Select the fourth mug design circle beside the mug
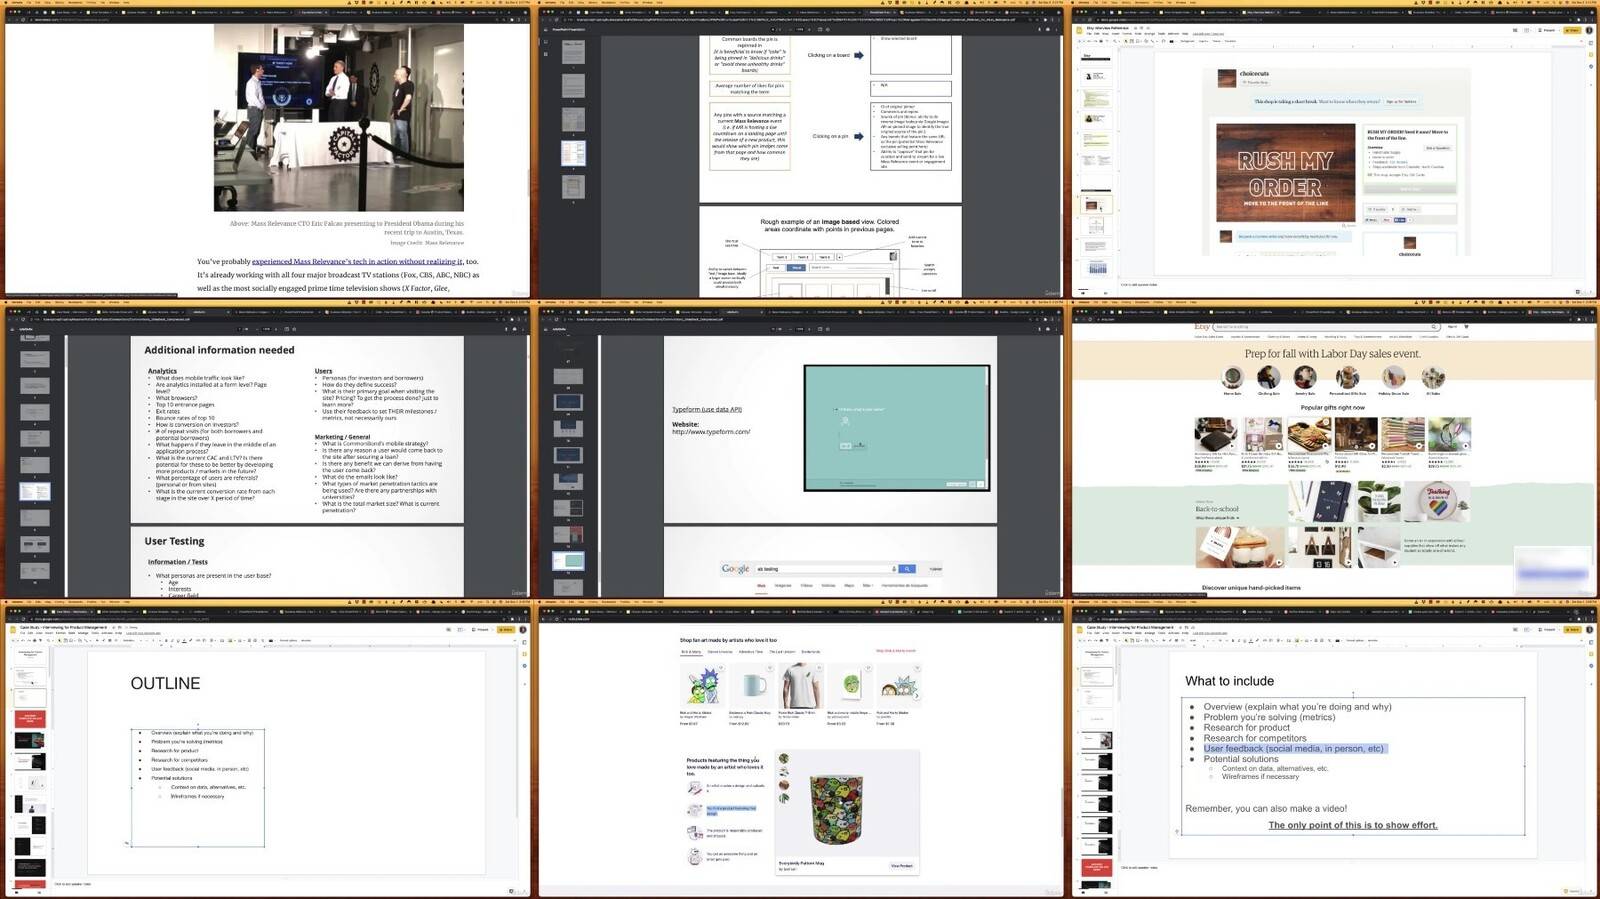Screen dimensions: 1600x899 784,798
